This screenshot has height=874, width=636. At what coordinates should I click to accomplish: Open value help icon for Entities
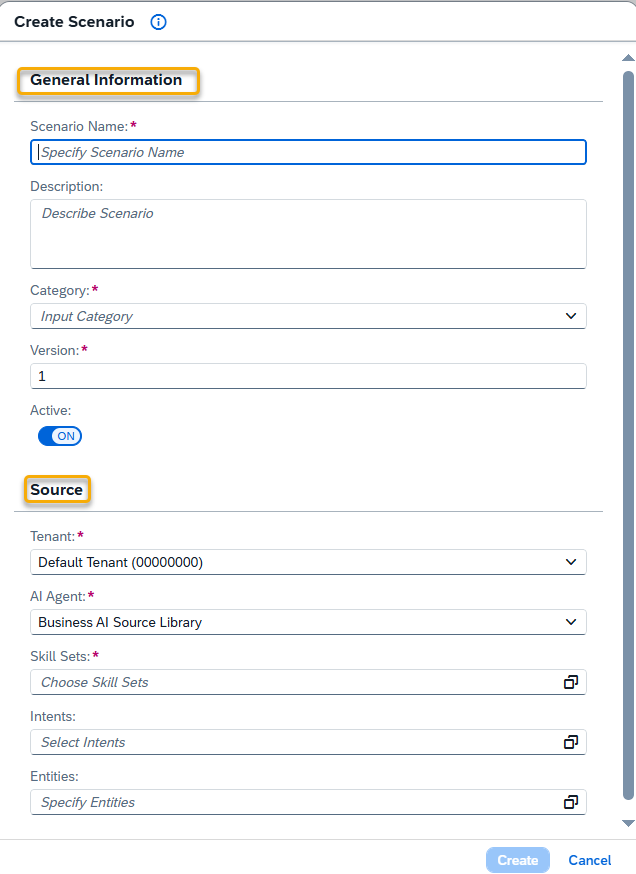point(571,802)
